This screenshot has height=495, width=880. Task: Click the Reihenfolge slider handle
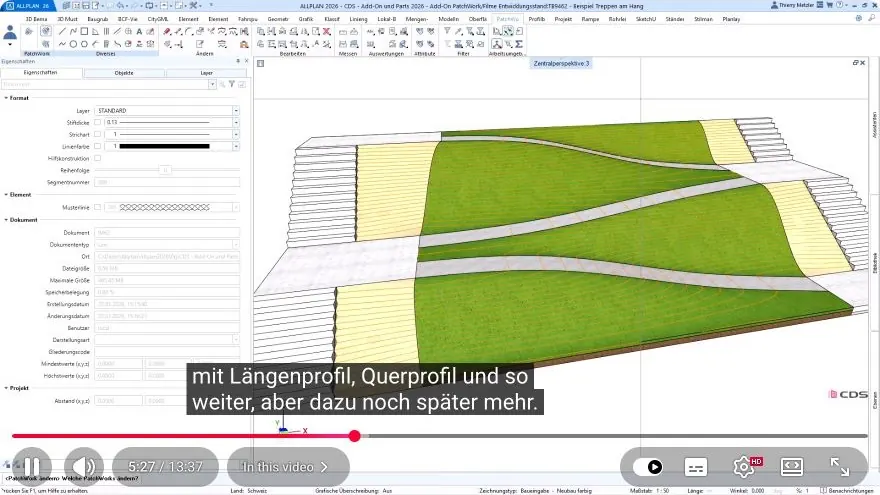[x=164, y=170]
